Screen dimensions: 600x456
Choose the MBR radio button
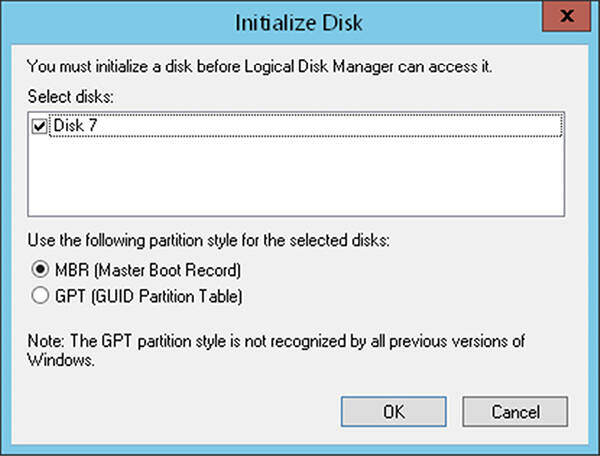pos(40,269)
